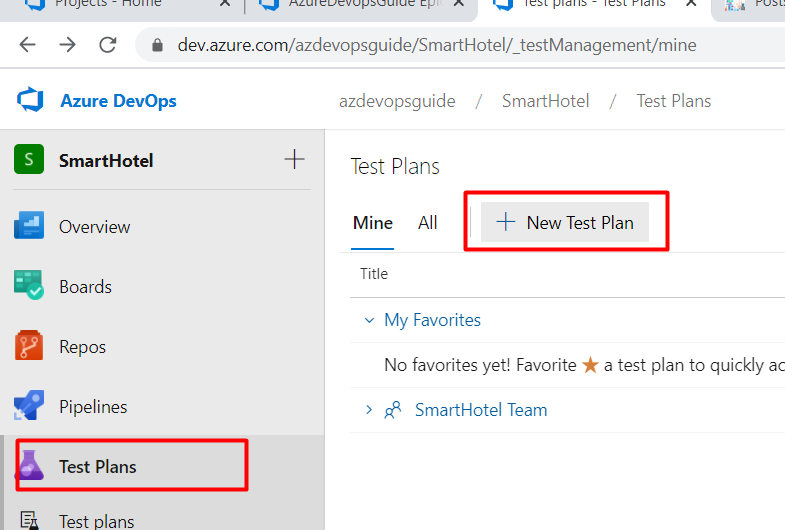
Task: Click the SmartHotel Team people icon
Action: tap(393, 410)
